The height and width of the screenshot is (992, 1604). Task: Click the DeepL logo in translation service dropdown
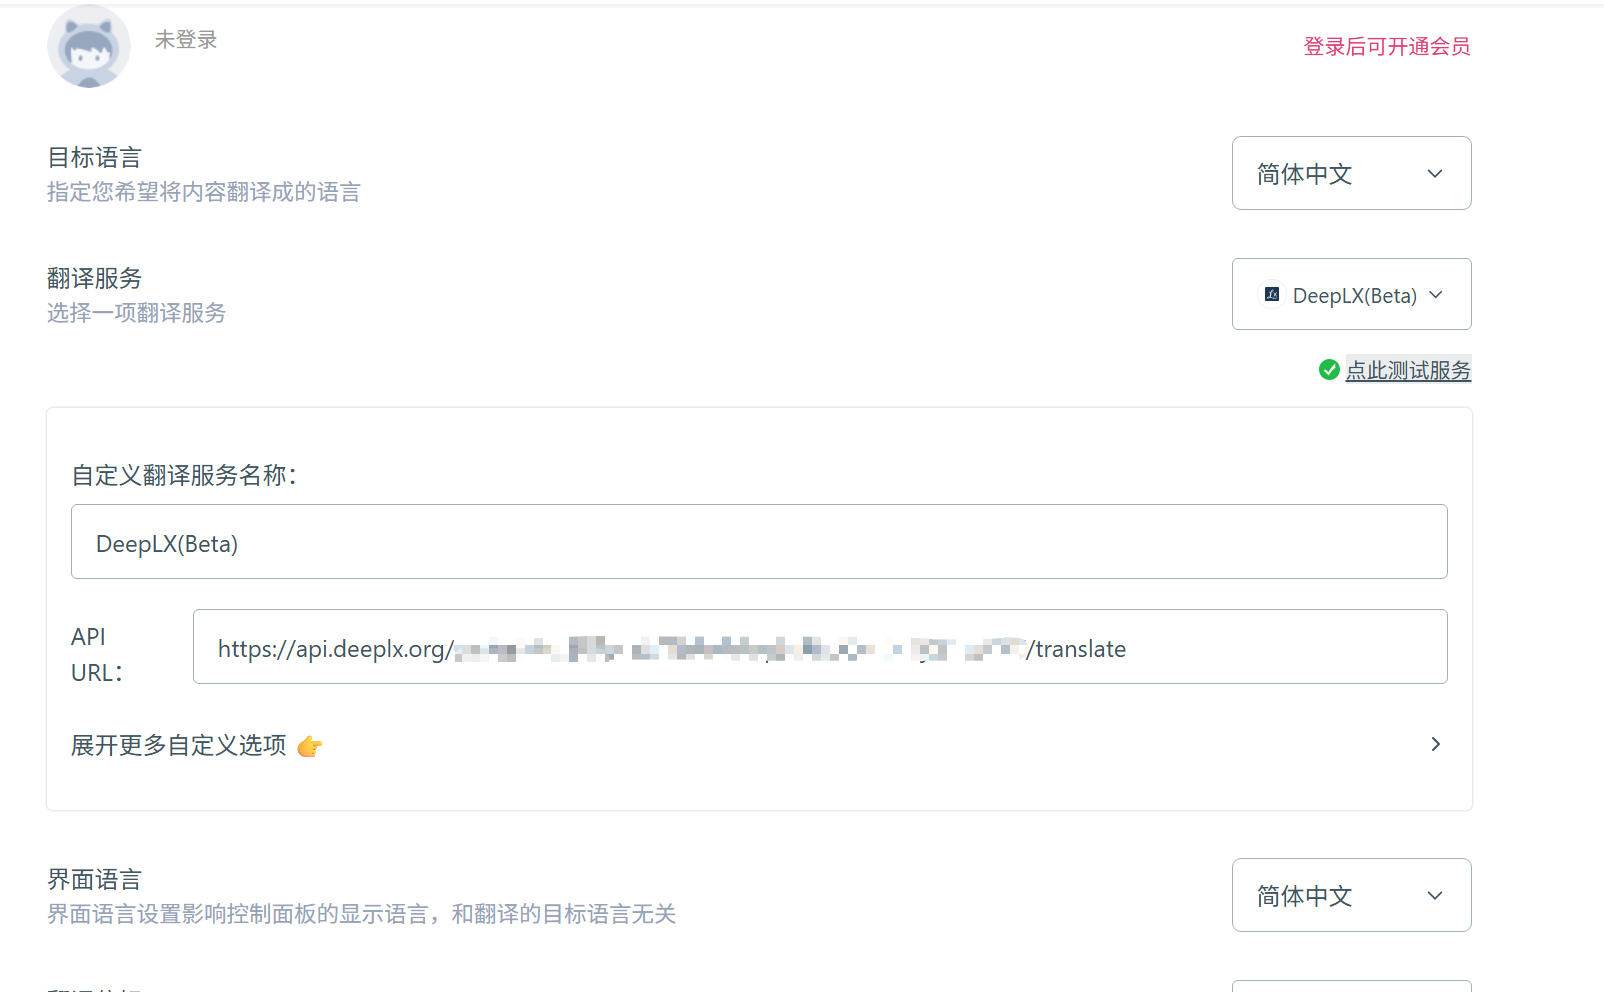[x=1272, y=294]
